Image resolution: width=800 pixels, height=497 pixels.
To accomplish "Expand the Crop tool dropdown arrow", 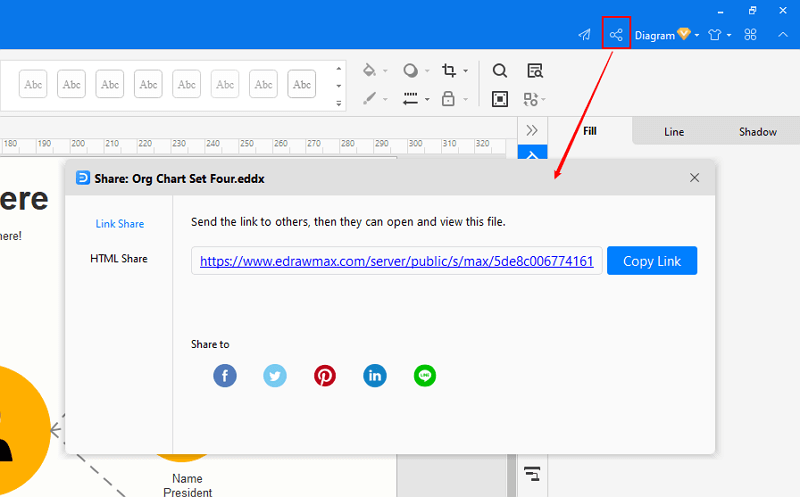I will coord(465,71).
